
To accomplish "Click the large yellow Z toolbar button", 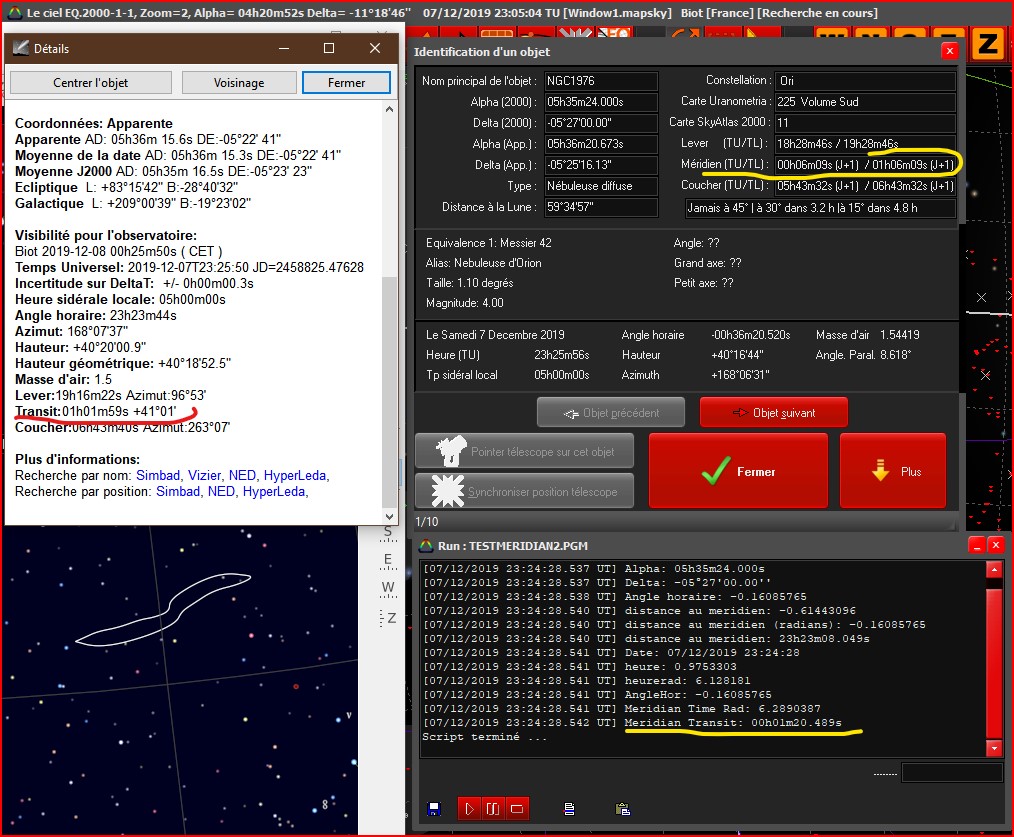I will point(987,44).
